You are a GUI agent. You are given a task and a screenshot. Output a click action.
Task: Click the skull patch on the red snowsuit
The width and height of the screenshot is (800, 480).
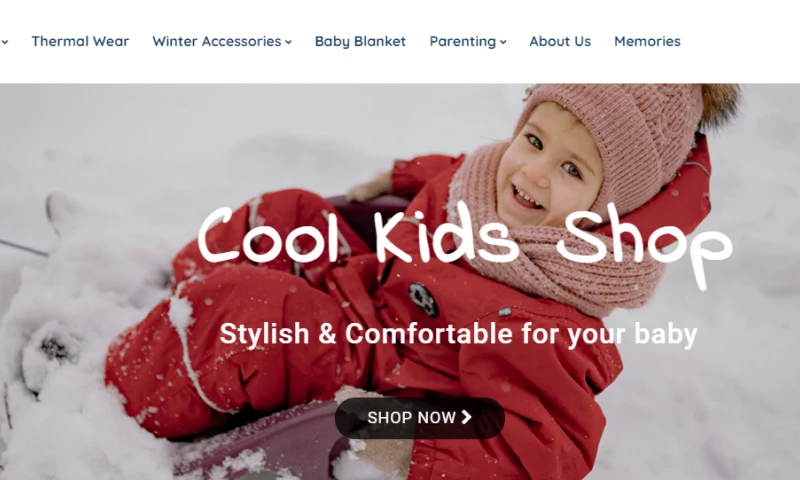[423, 299]
